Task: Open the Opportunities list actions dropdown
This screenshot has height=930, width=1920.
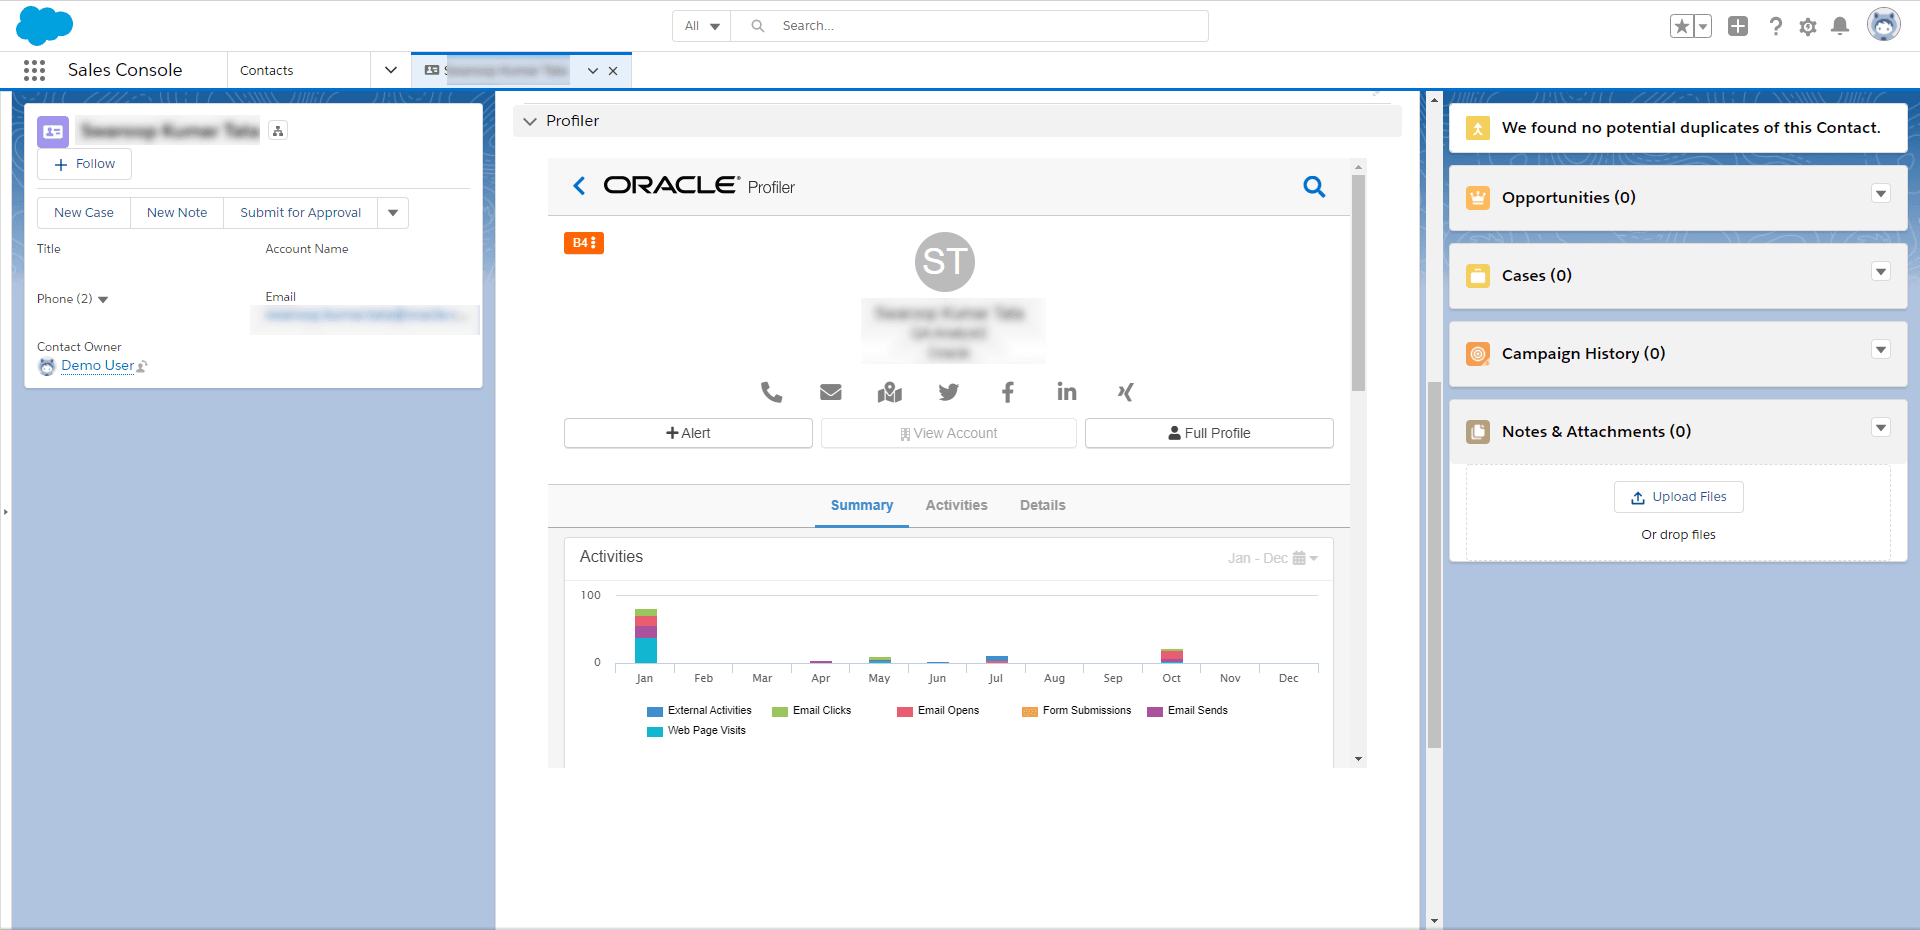Action: 1881,194
